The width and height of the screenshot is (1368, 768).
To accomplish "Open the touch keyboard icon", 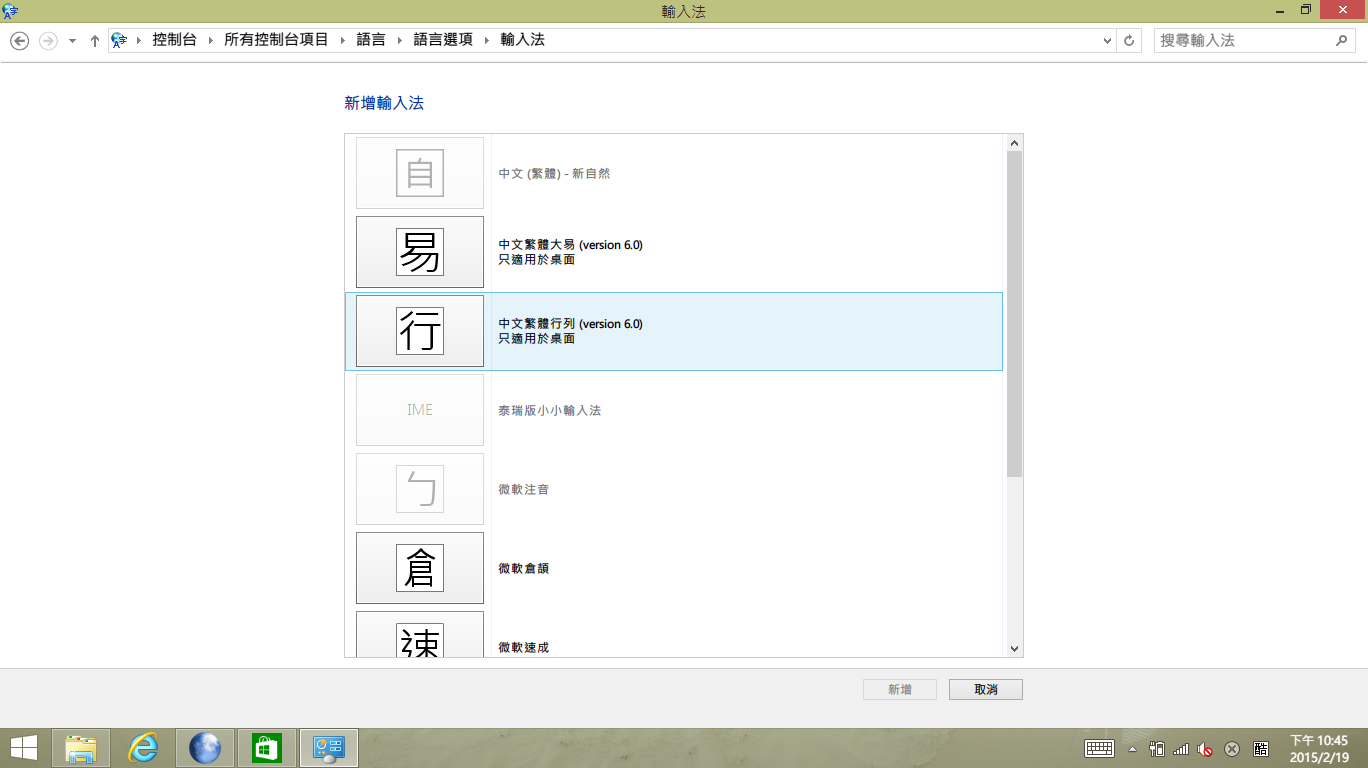I will (1100, 748).
